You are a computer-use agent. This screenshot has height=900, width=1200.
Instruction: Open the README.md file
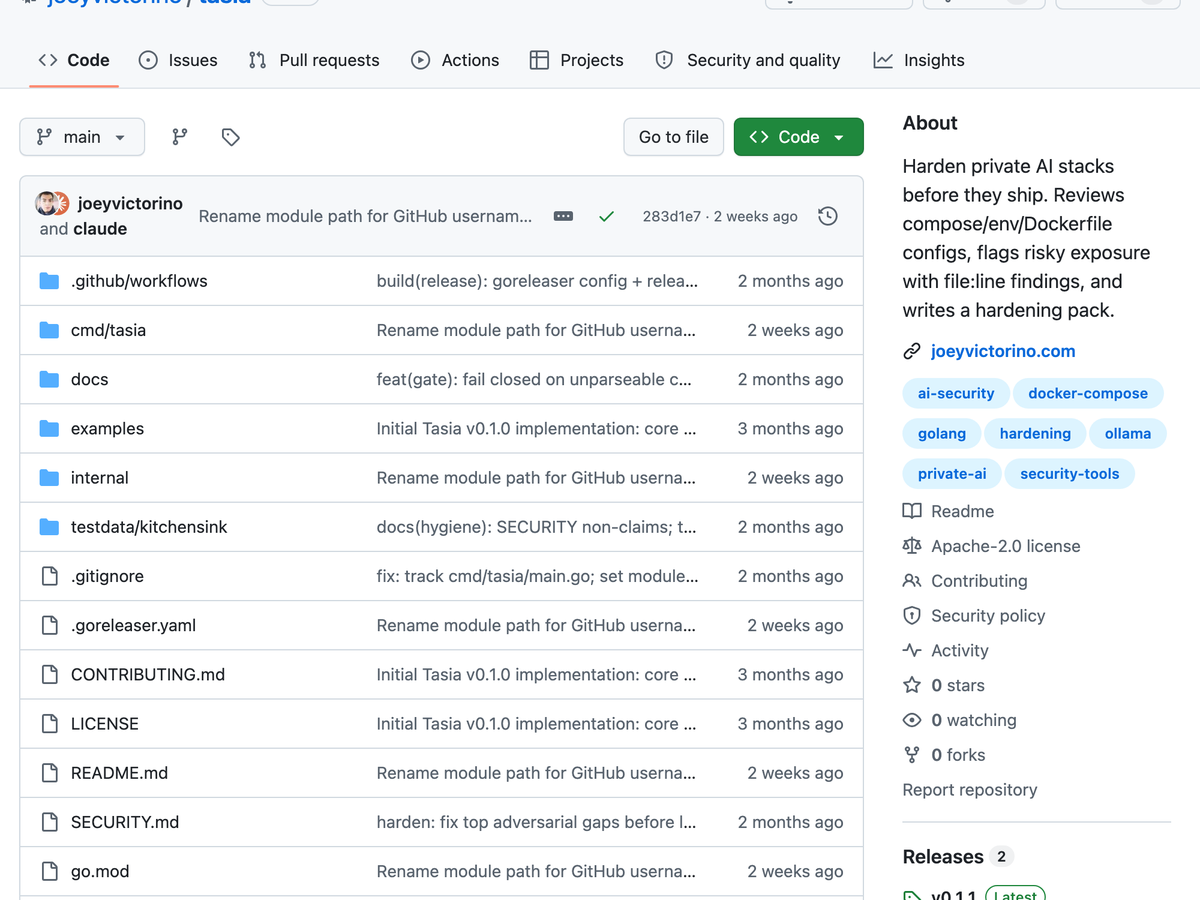pos(119,773)
